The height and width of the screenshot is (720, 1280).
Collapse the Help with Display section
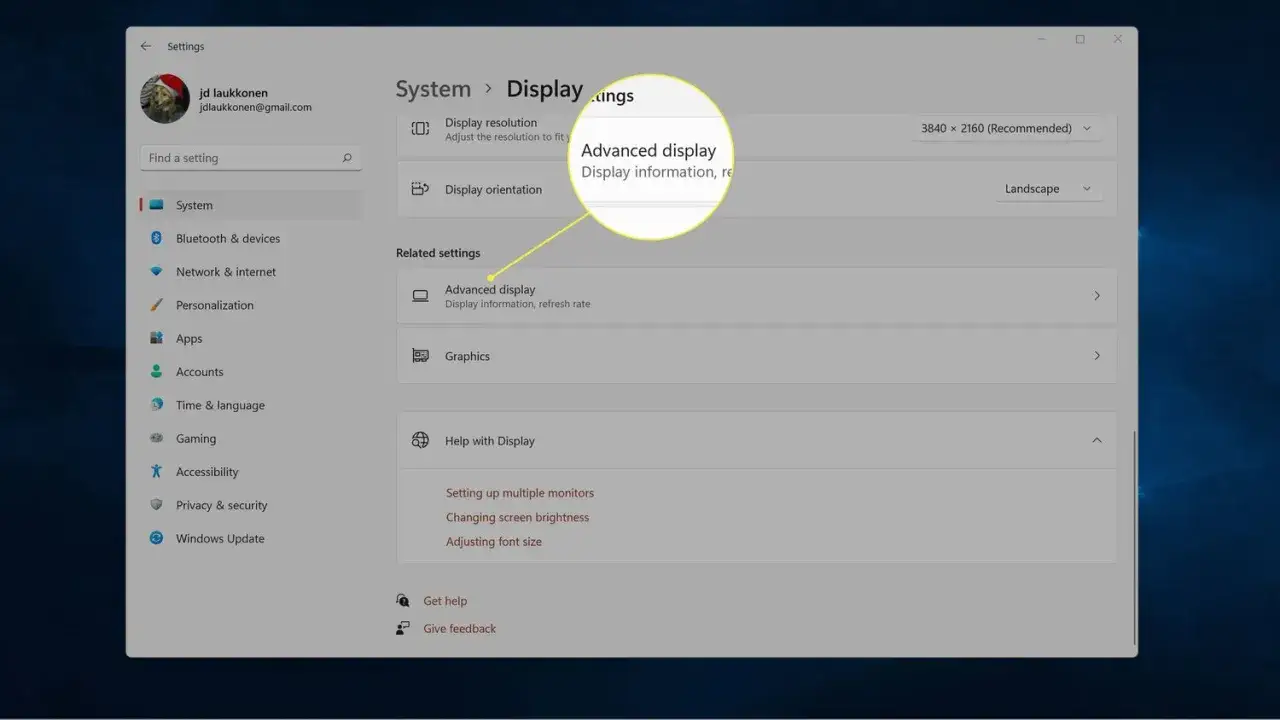click(1097, 440)
